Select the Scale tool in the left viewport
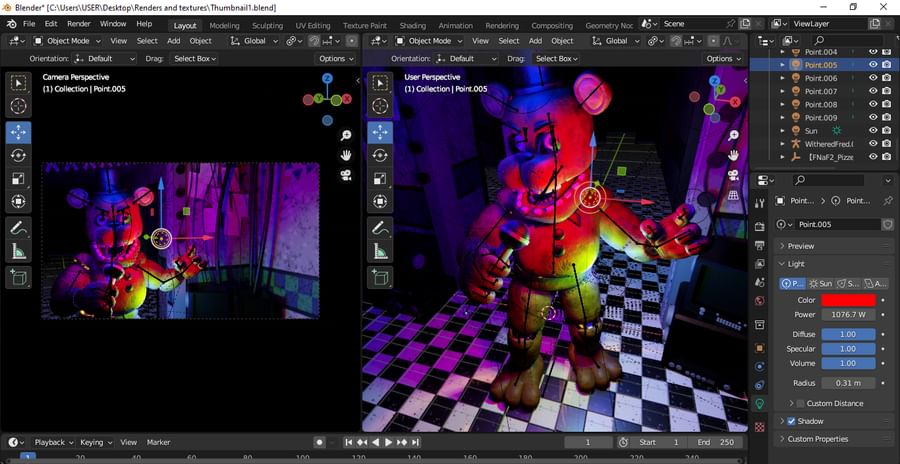 click(x=18, y=179)
